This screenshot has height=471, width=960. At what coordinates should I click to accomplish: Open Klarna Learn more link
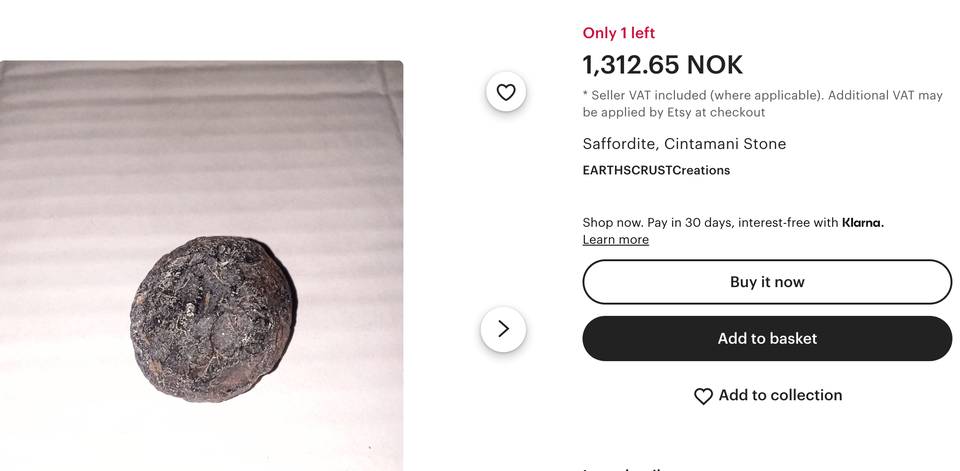(x=615, y=240)
